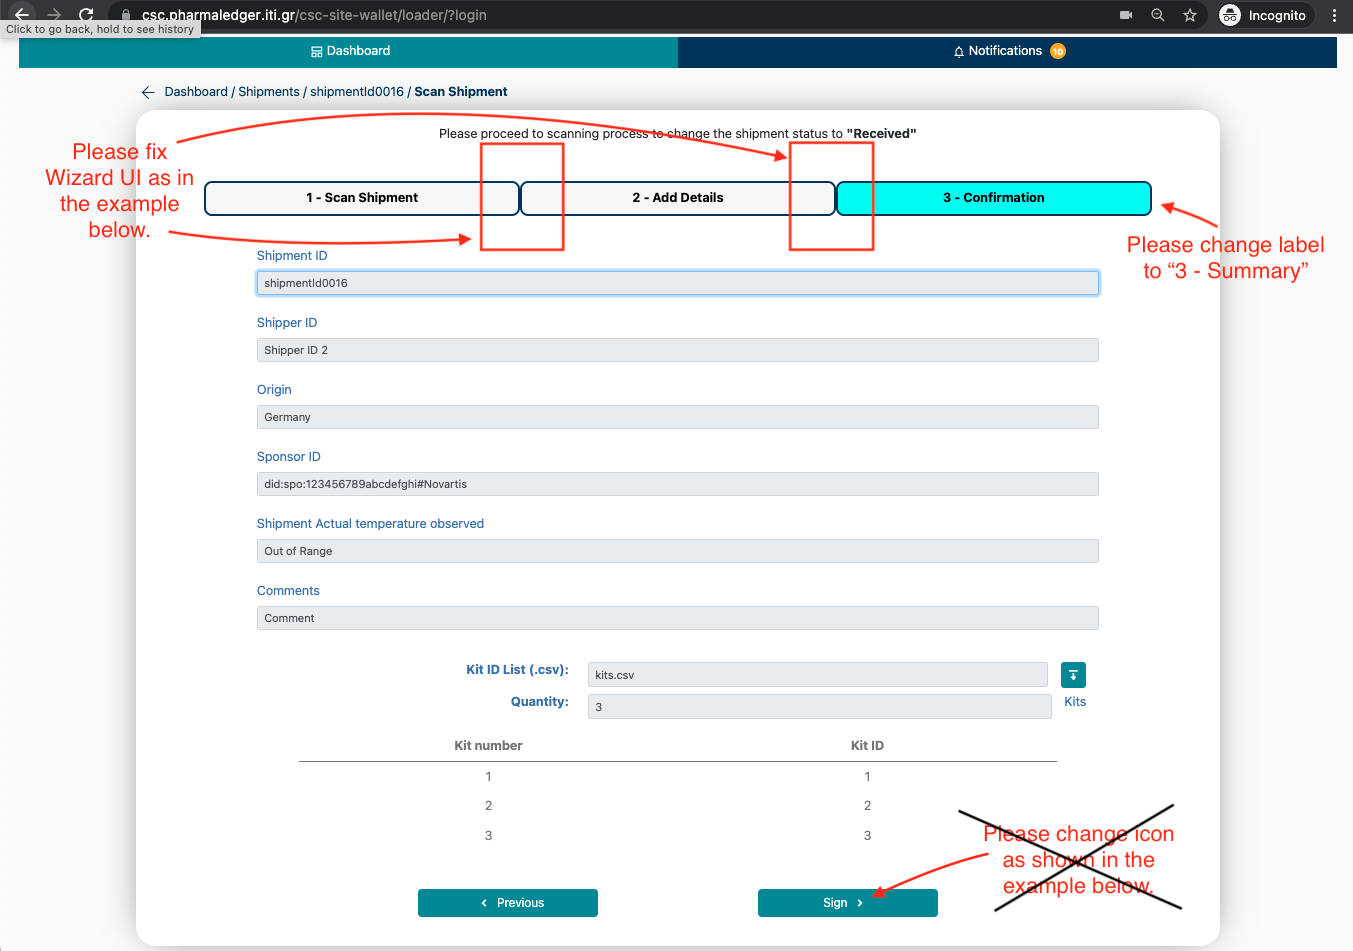Click the Dashboard grid icon in header
The image size is (1353, 951).
pyautogui.click(x=316, y=50)
